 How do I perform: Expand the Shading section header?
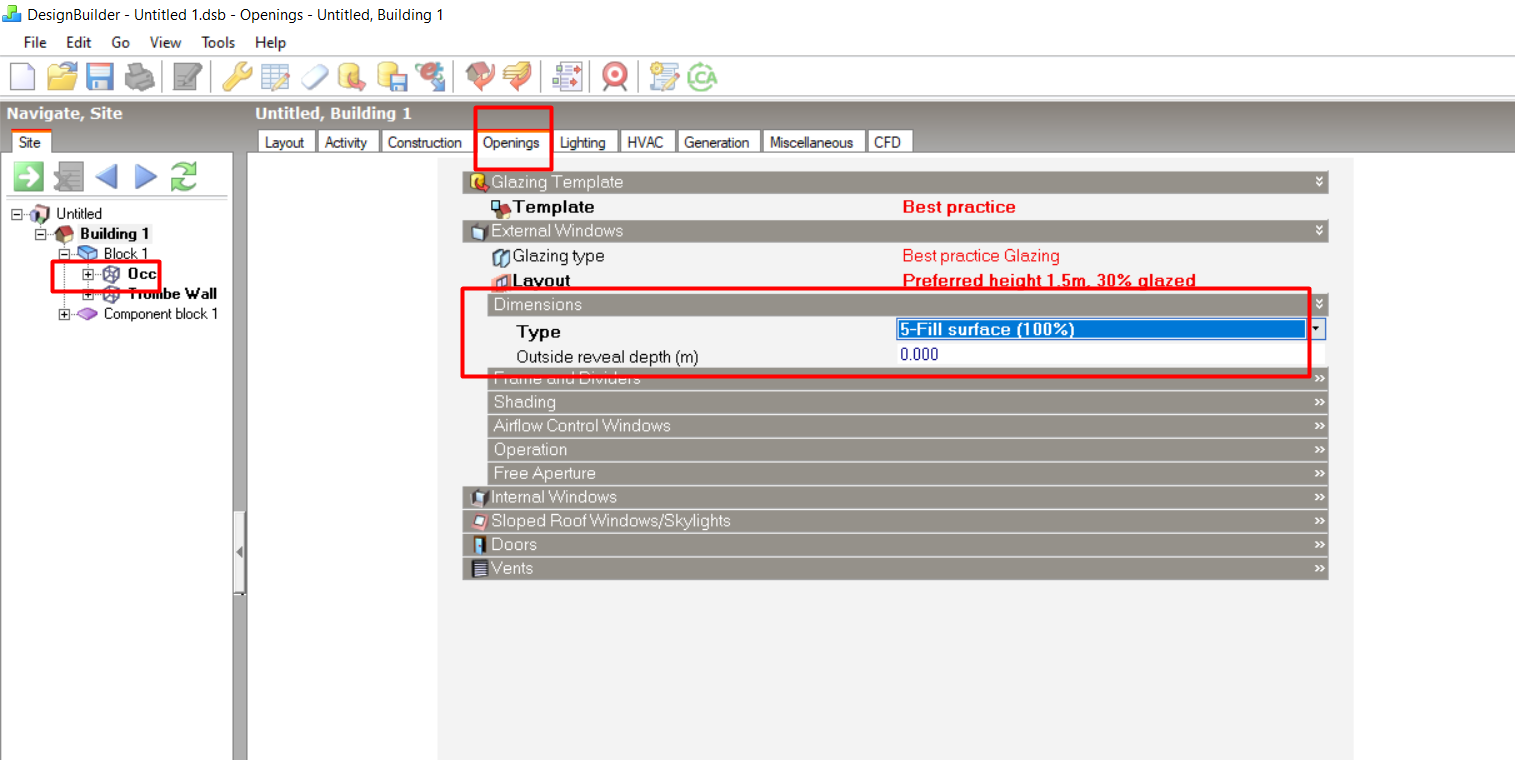coord(908,402)
